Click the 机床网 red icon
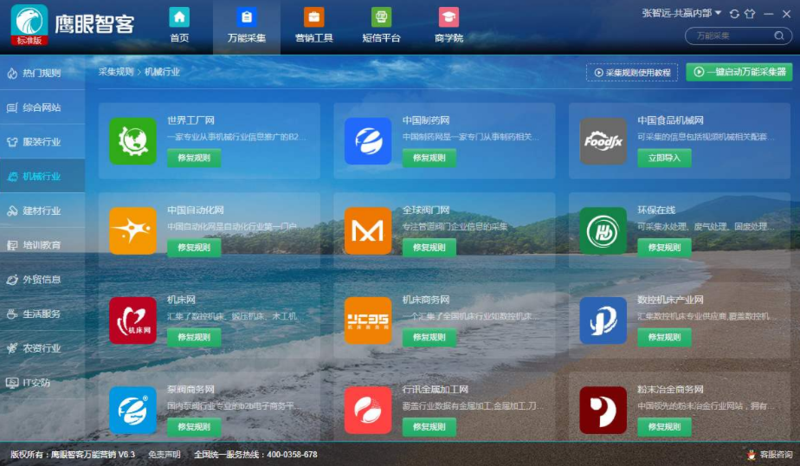Viewport: 800px width, 466px height. pyautogui.click(x=133, y=321)
